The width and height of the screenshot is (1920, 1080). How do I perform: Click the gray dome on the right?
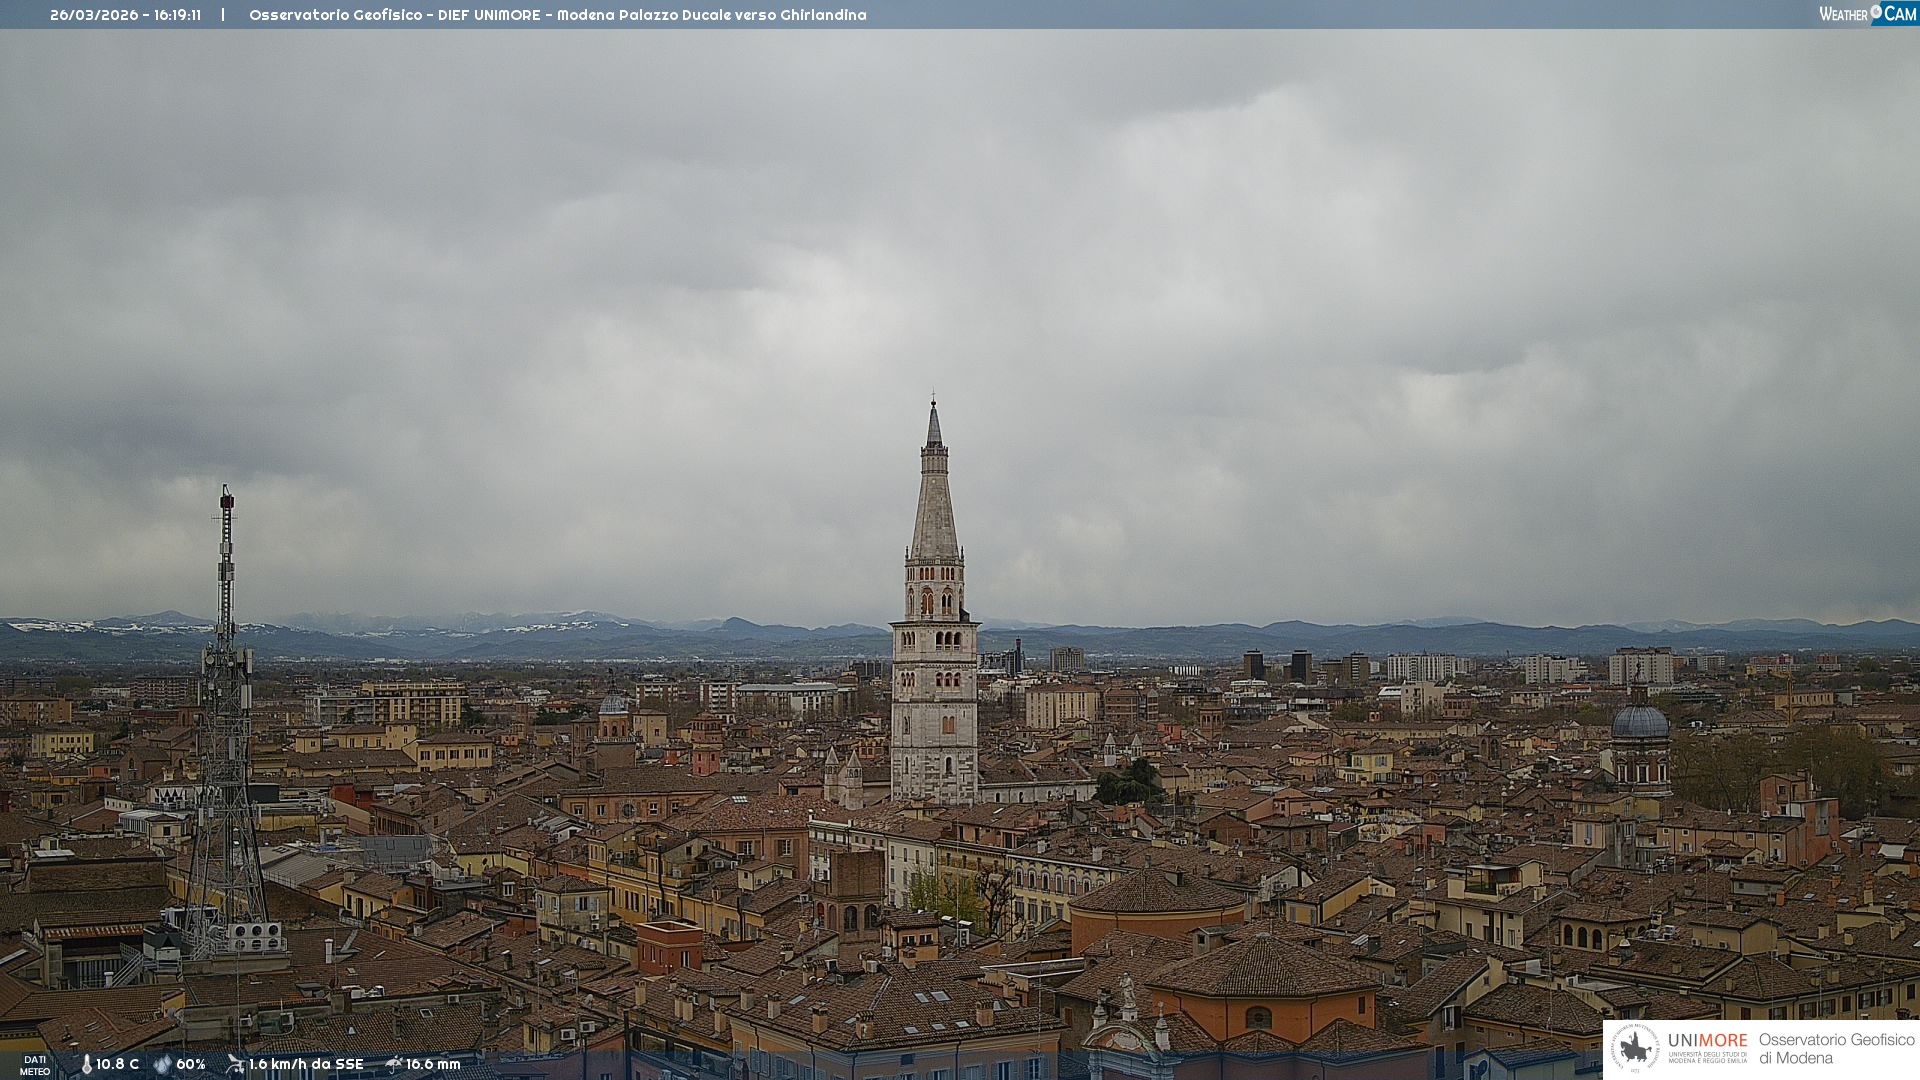(x=1640, y=722)
